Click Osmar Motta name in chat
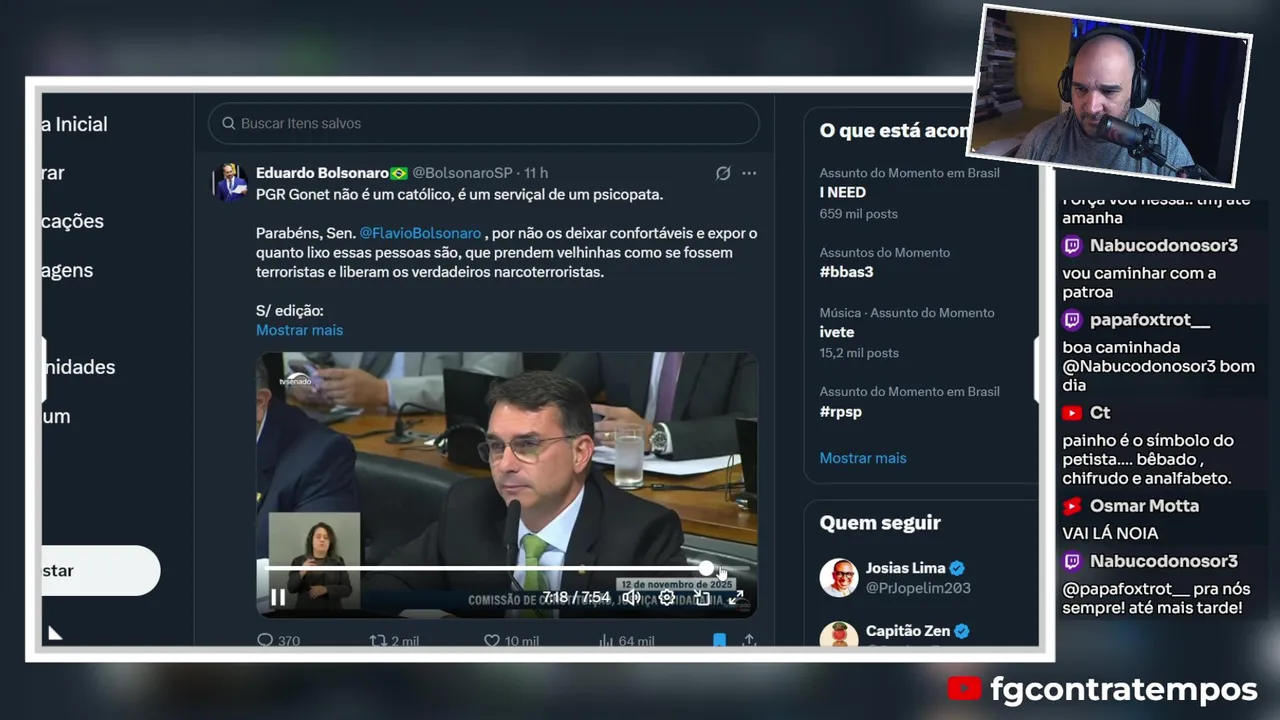 coord(1144,506)
